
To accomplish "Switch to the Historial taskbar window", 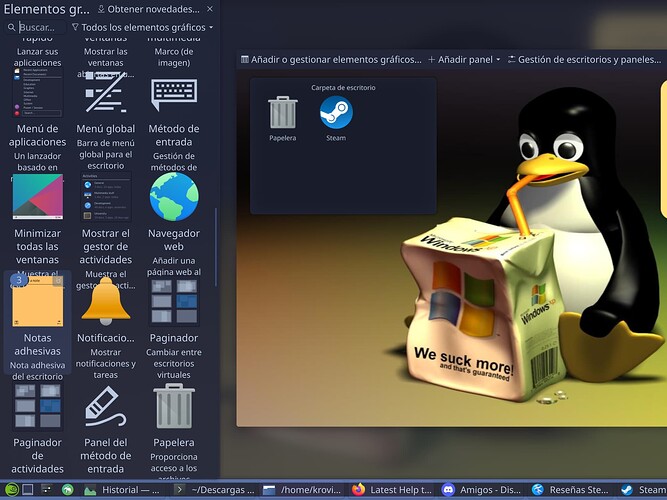I will (x=123, y=490).
